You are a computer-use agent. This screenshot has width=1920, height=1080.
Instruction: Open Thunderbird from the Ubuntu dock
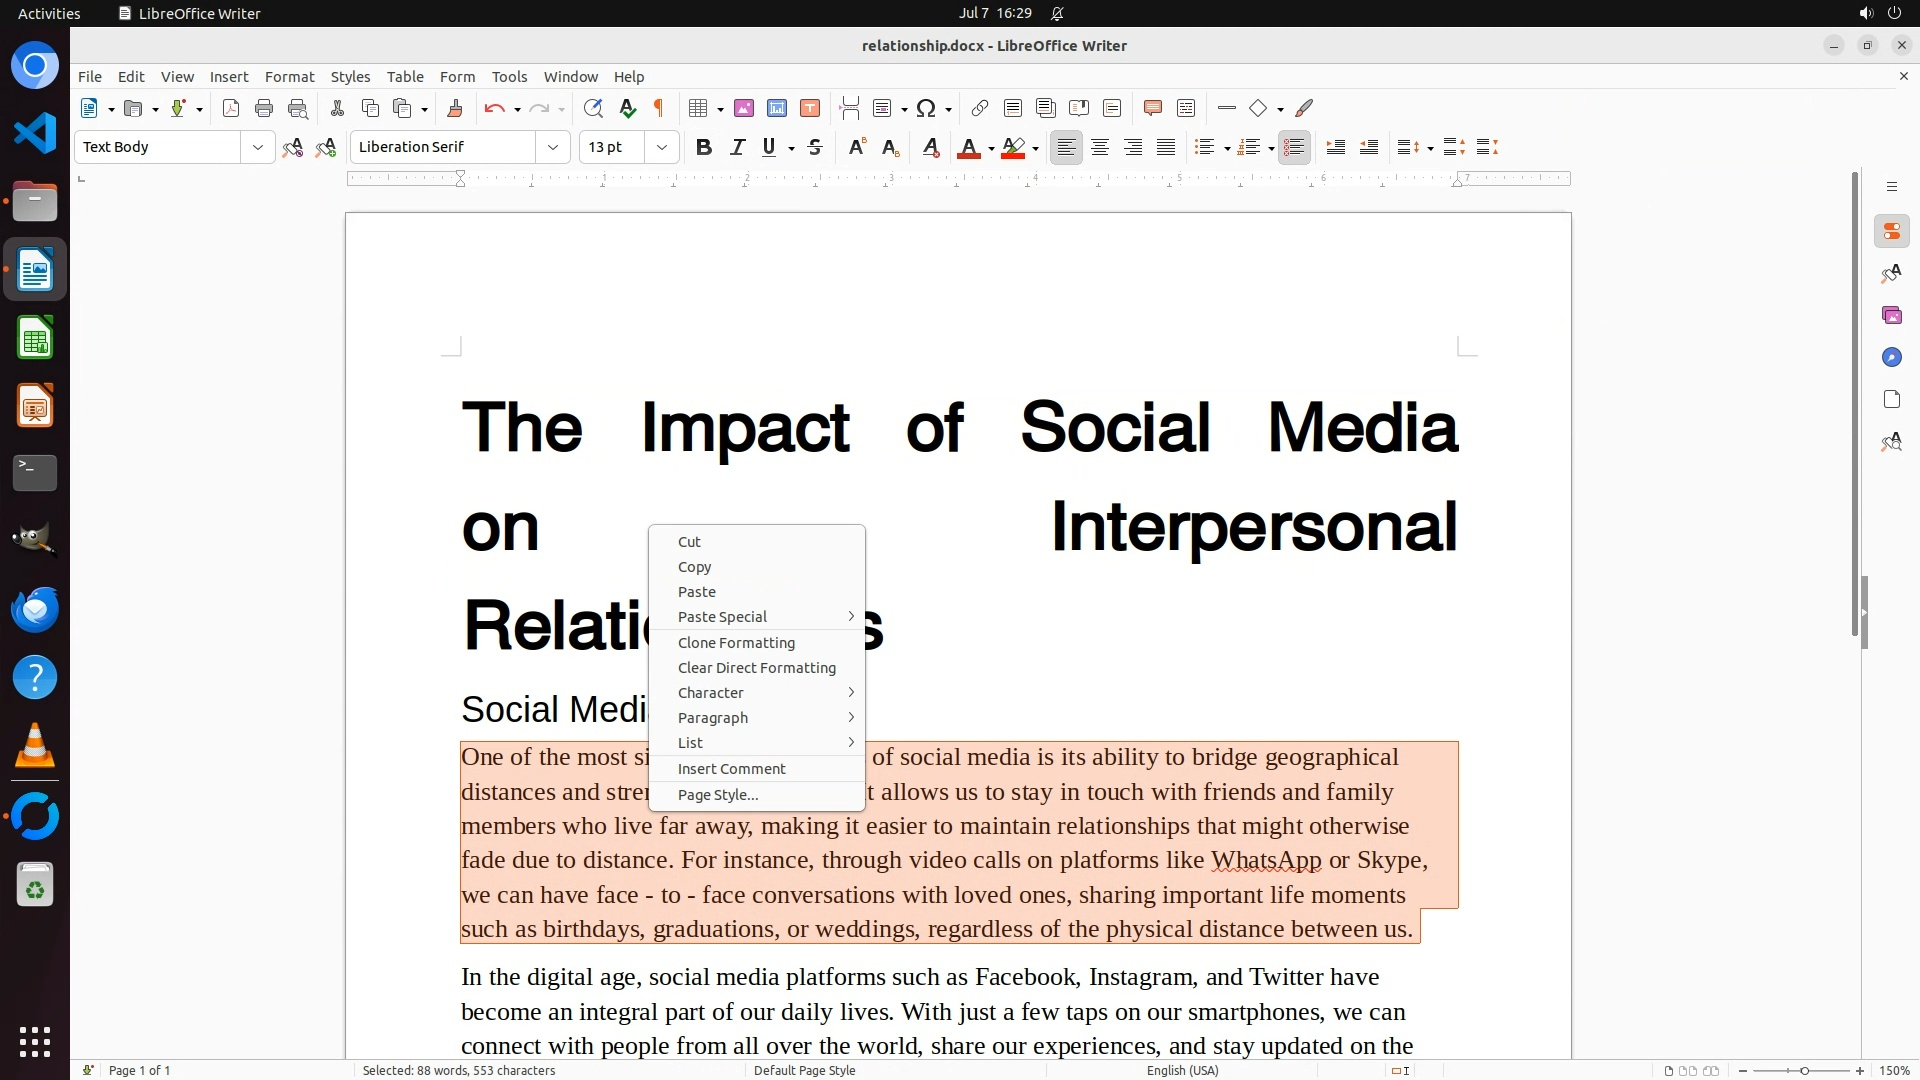pos(35,609)
